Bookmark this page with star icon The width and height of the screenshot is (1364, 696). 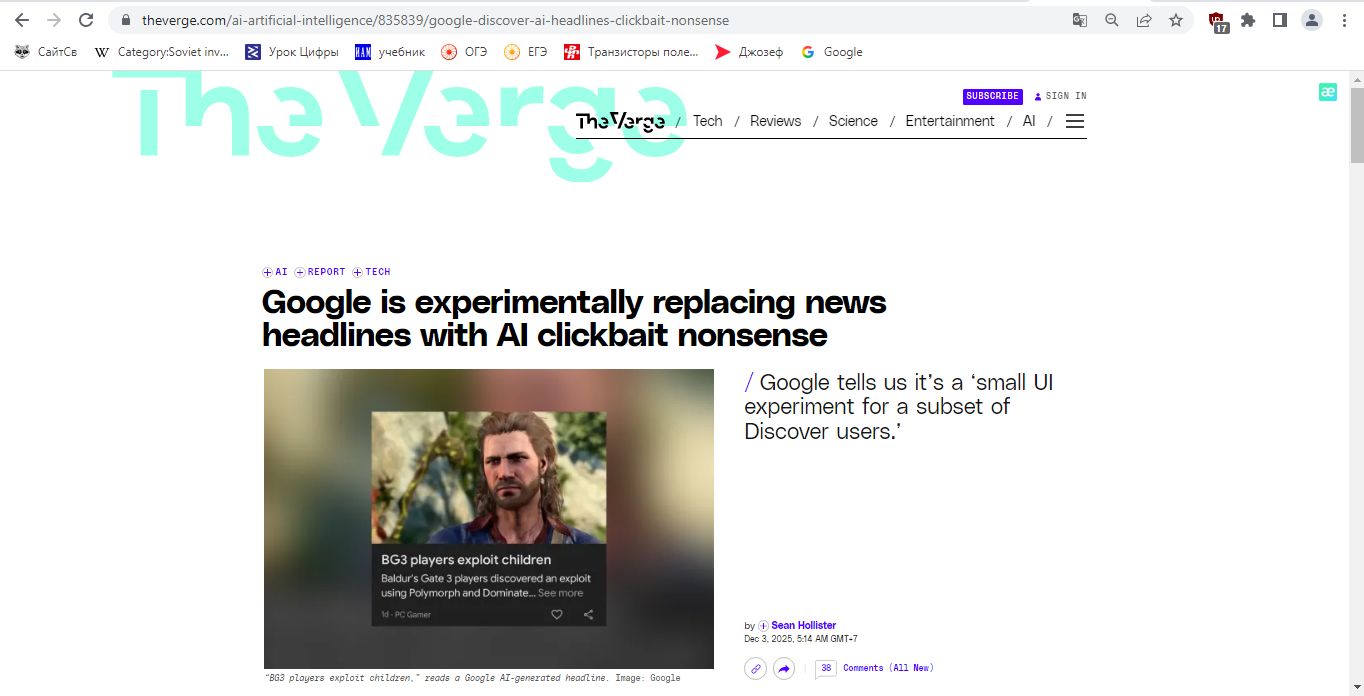pos(1176,20)
